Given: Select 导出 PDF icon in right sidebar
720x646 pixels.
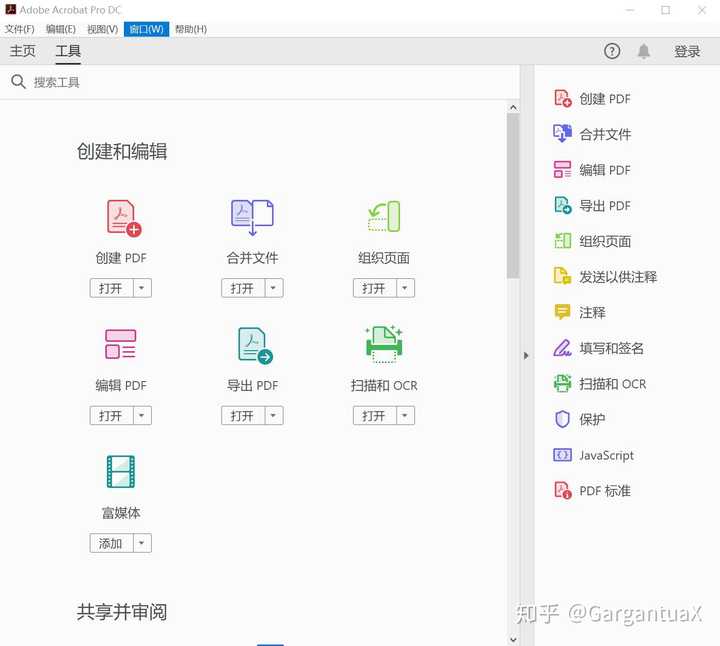Looking at the screenshot, I should [x=562, y=205].
